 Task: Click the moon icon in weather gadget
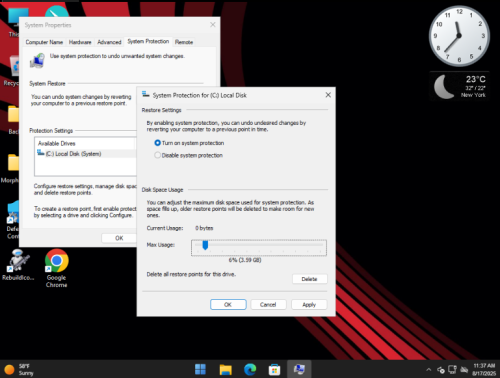[x=443, y=87]
